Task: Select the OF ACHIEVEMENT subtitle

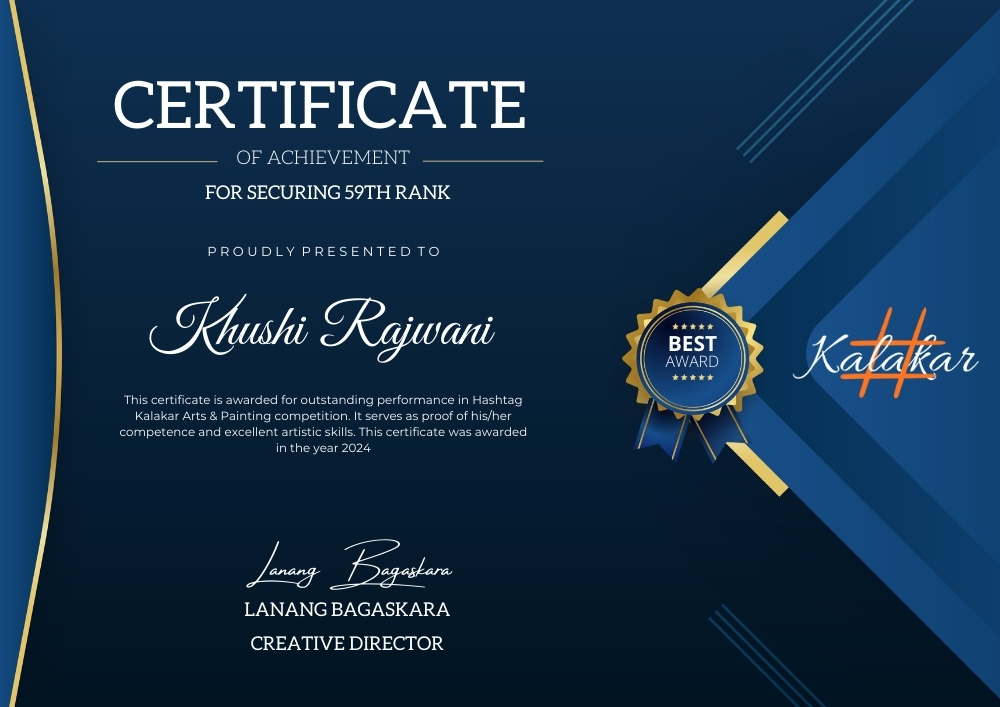Action: click(323, 158)
